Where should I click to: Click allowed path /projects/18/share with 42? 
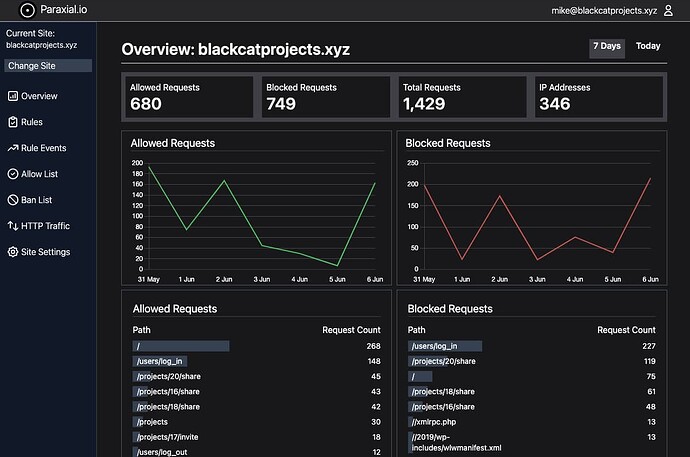[257, 407]
